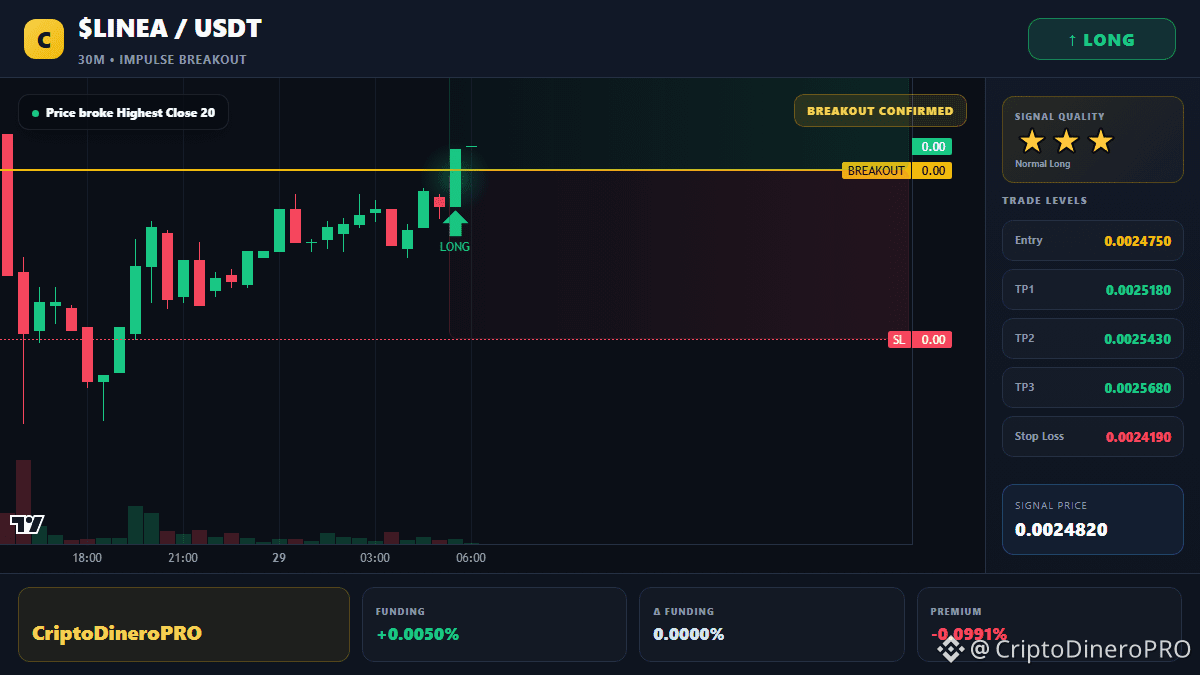Click the yellow C coin logo icon
Screen dimensions: 1200x675
coord(43,40)
